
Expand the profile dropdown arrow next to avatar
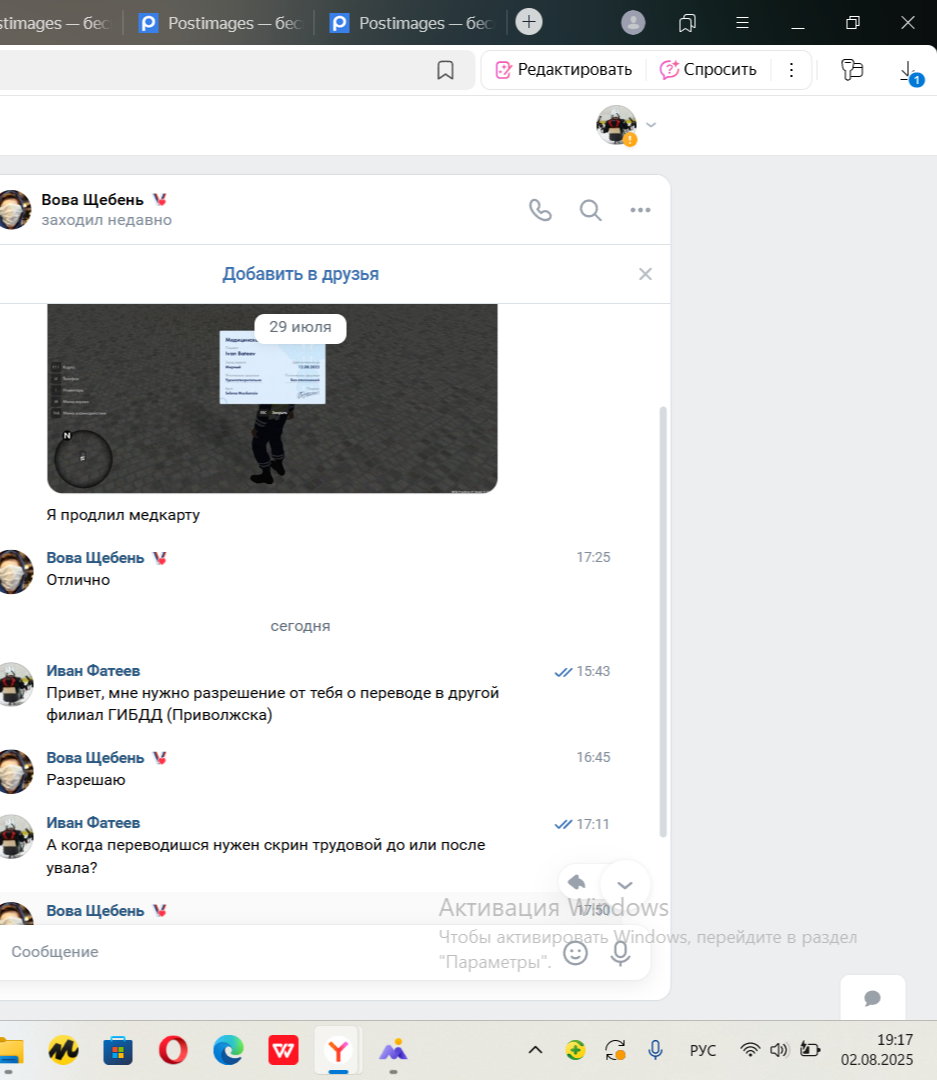651,125
